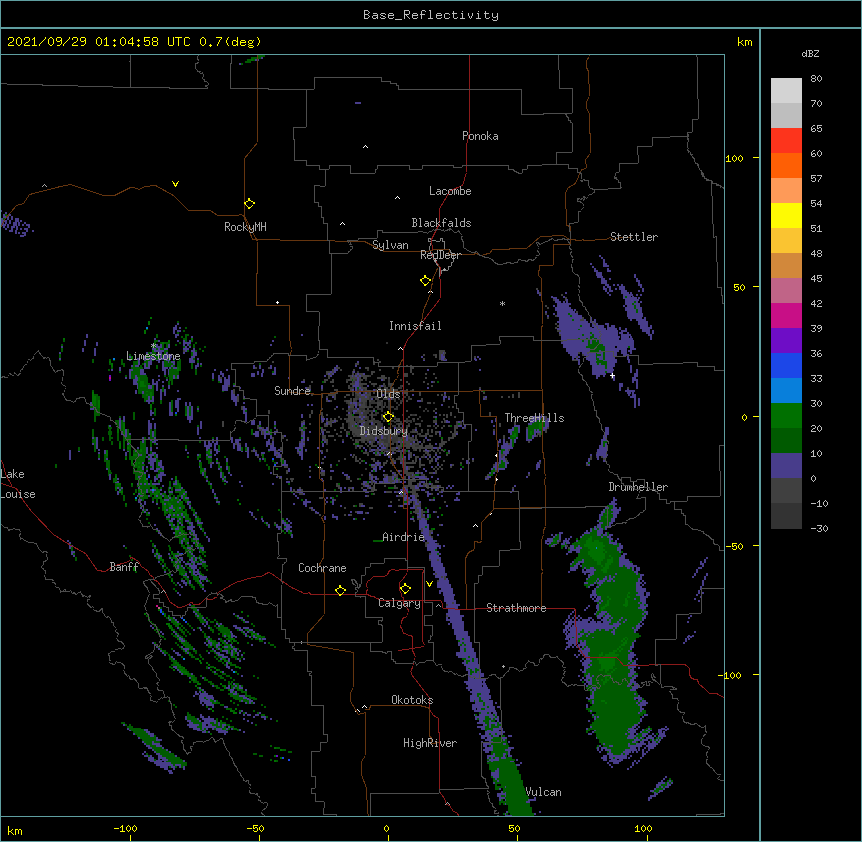Select the red 60-65 dBZ legend swatch

(786, 140)
